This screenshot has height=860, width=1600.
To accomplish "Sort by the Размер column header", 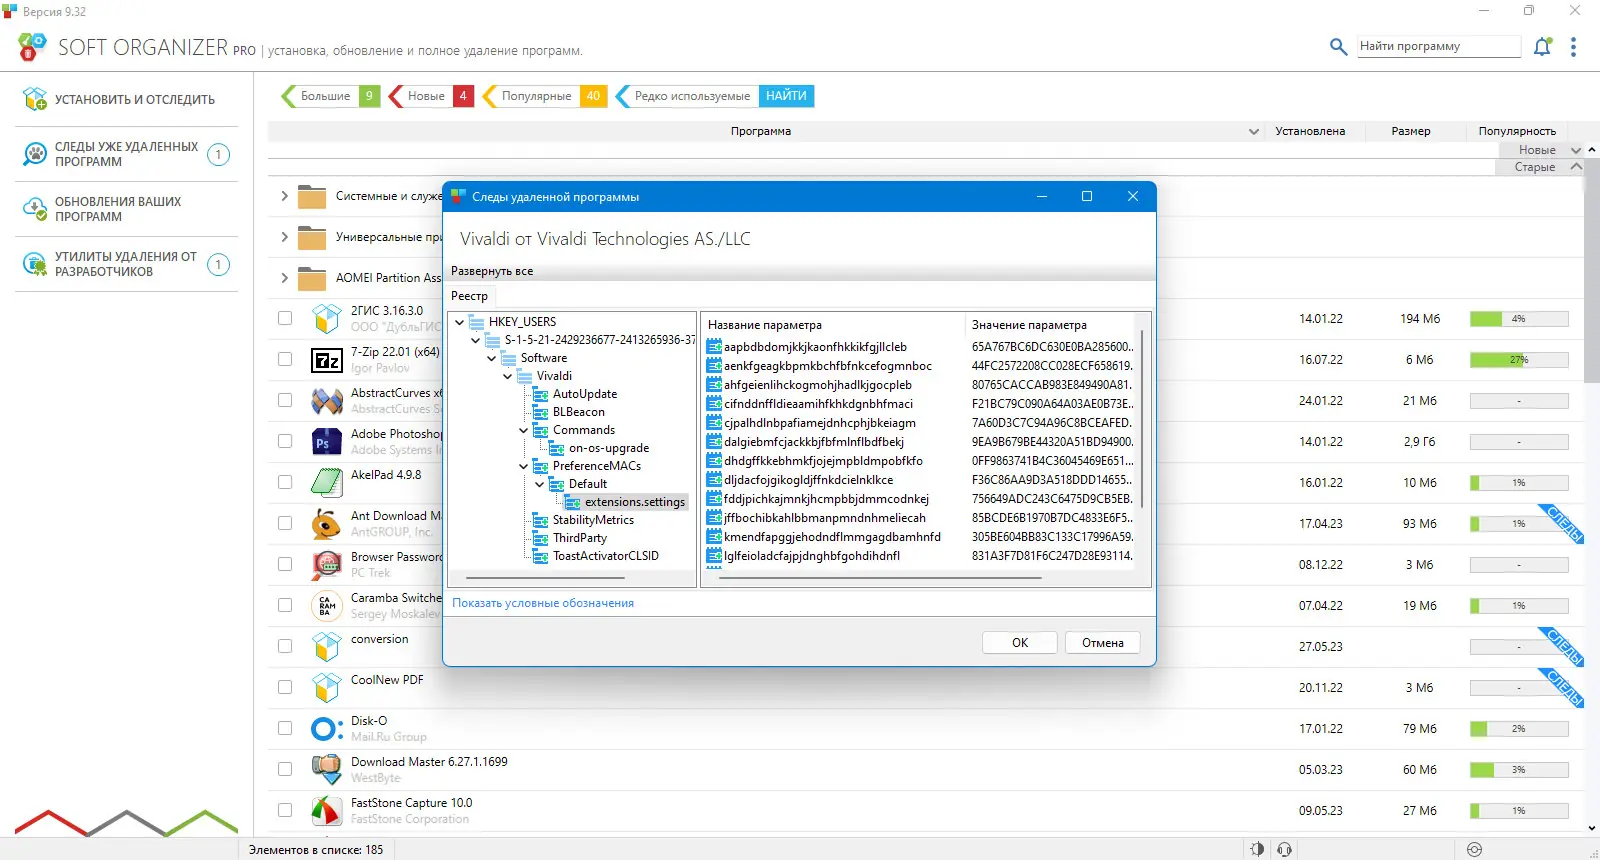I will pos(1411,132).
